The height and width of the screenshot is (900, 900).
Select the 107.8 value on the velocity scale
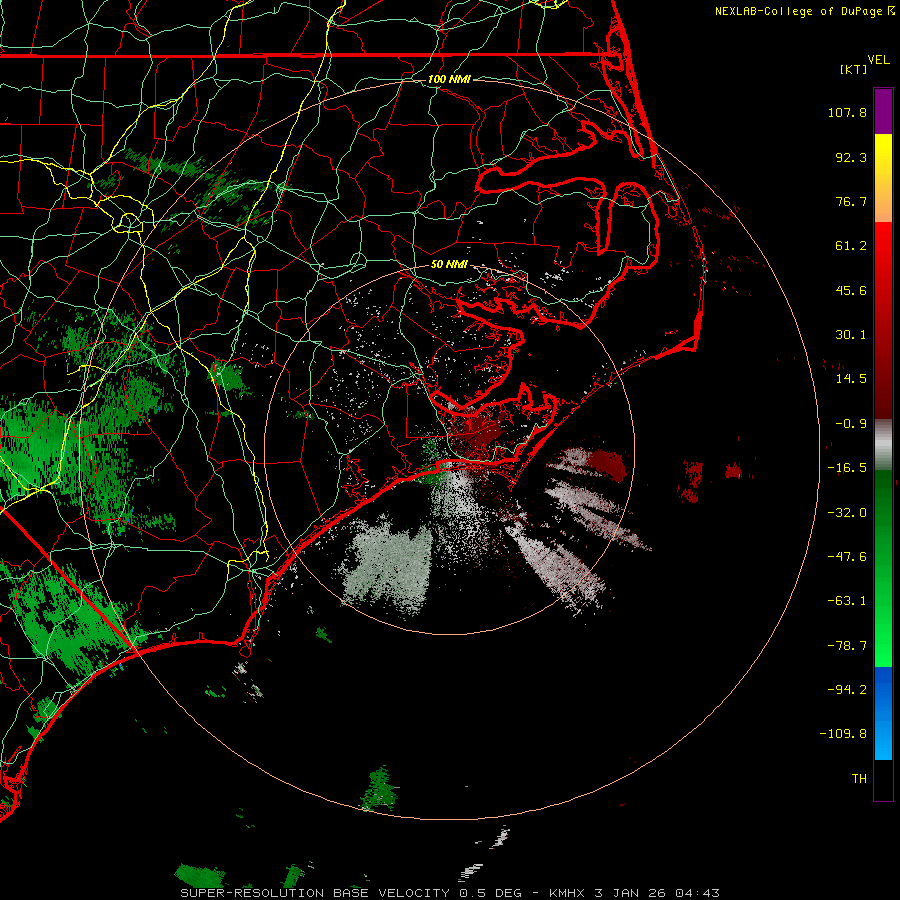(847, 112)
